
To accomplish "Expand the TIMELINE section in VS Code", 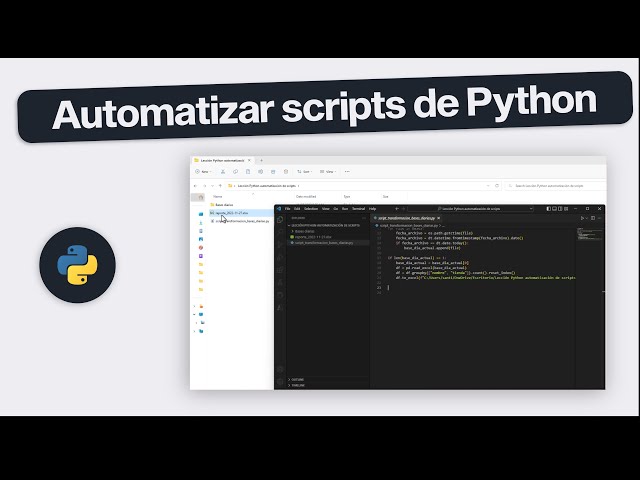I will [x=296, y=385].
